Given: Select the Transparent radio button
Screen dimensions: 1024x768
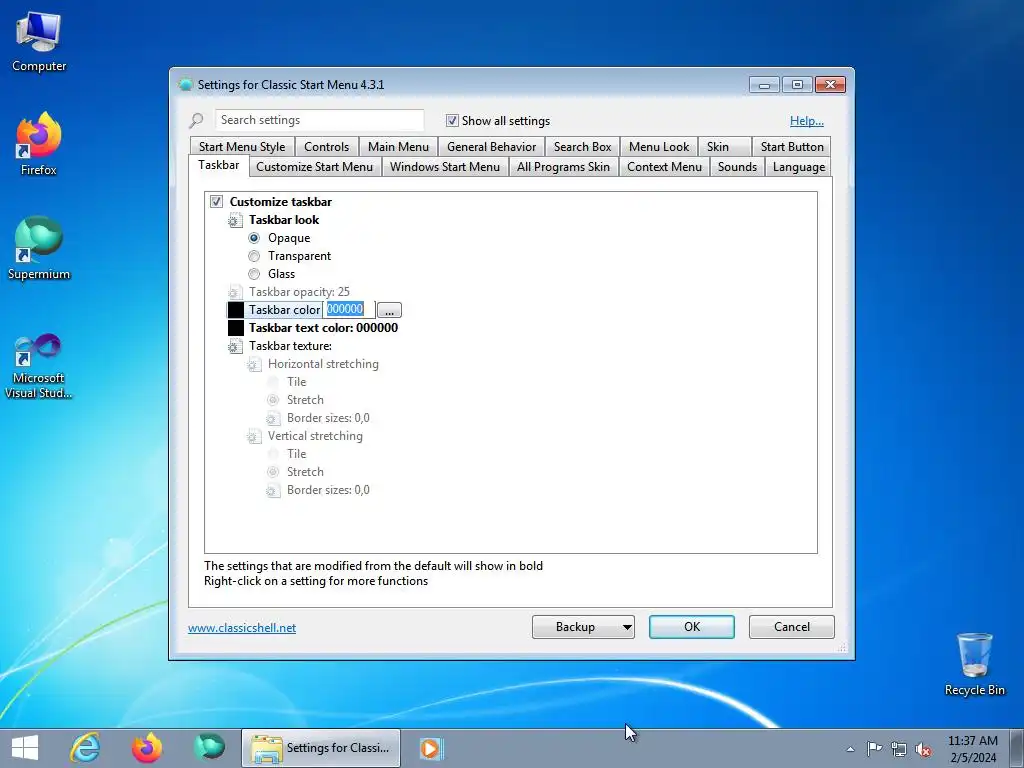Looking at the screenshot, I should coord(254,256).
